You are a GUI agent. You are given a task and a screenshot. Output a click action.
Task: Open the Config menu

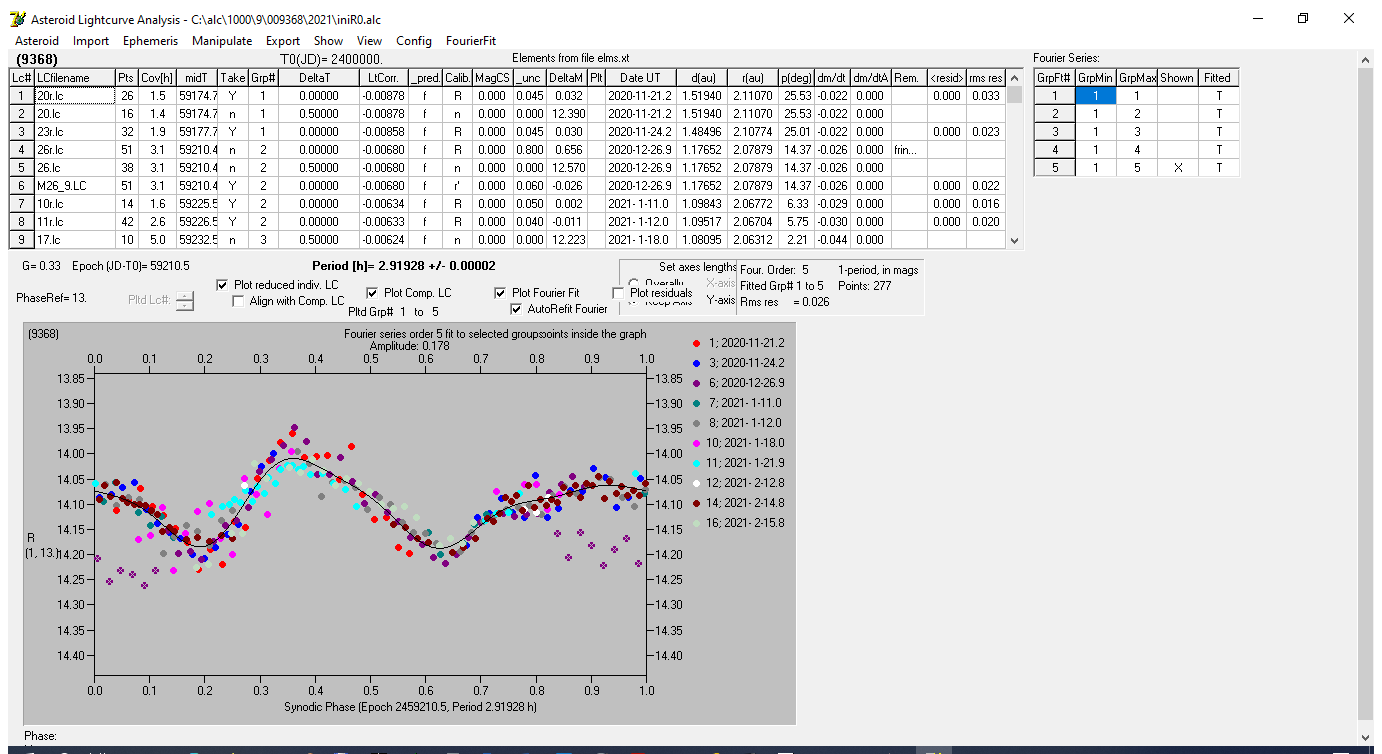[x=414, y=41]
